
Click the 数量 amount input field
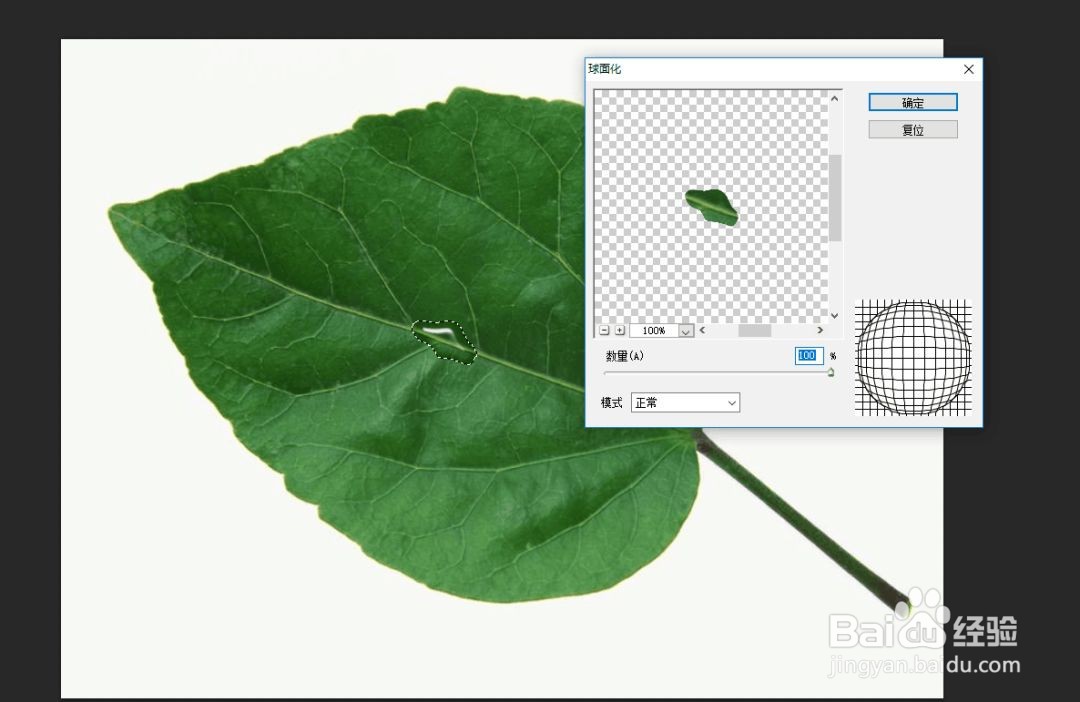[809, 355]
